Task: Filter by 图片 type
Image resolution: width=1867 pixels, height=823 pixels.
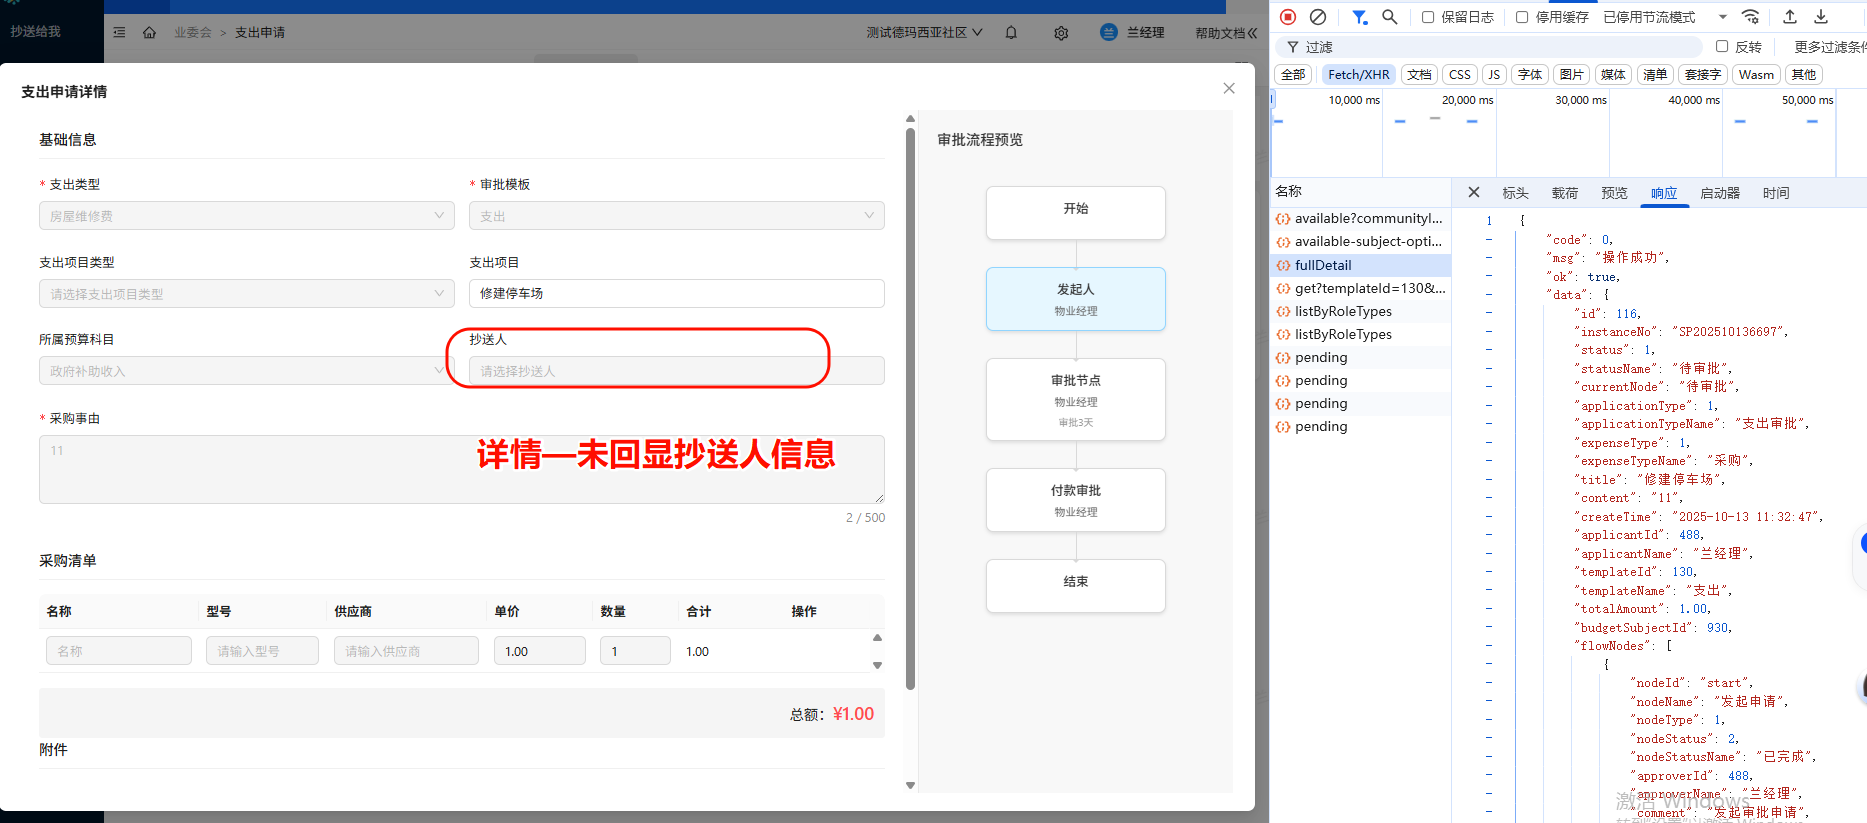Action: click(x=1571, y=74)
